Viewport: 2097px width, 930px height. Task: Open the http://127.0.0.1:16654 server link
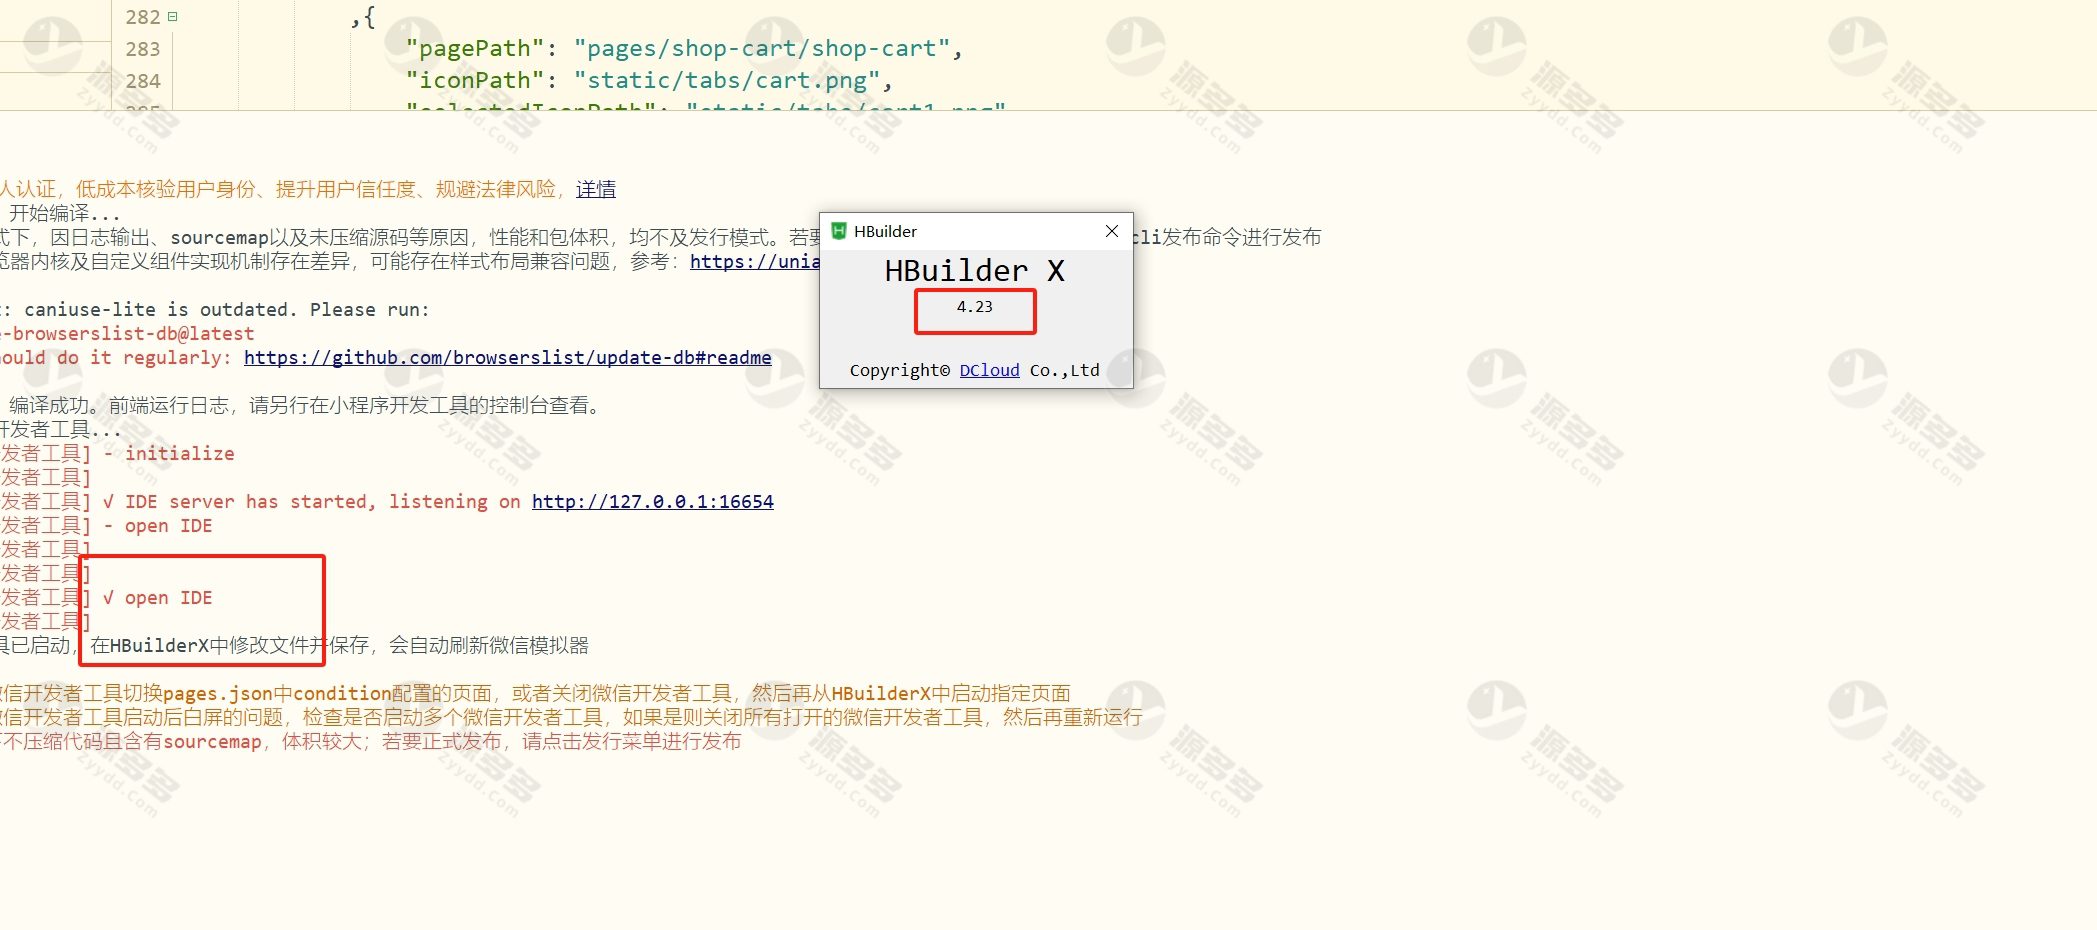(652, 502)
